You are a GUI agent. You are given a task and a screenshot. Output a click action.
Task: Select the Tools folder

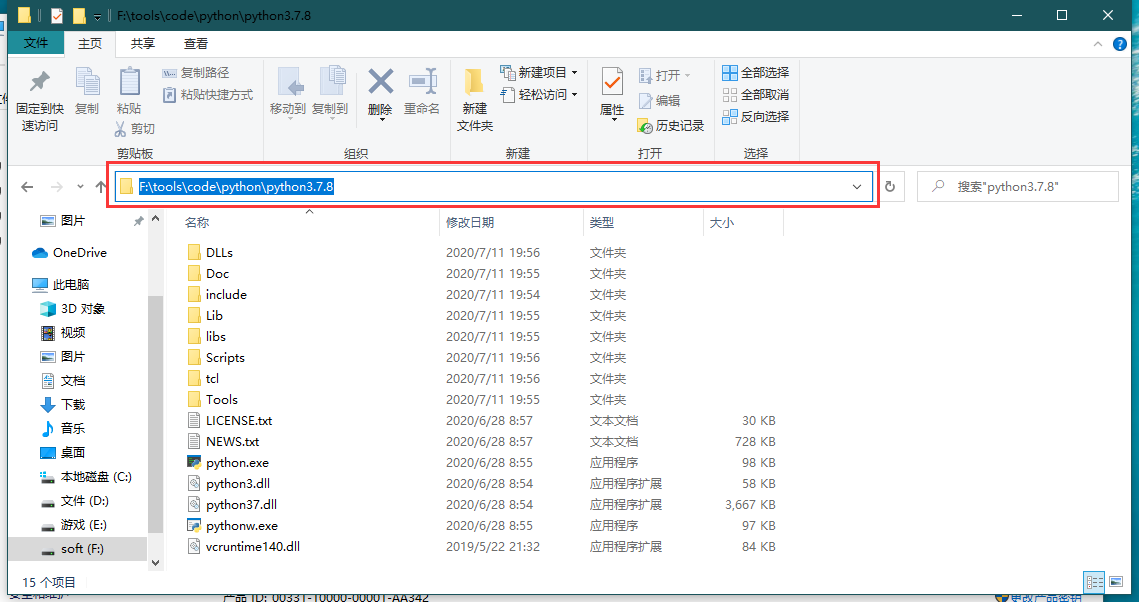coord(222,399)
